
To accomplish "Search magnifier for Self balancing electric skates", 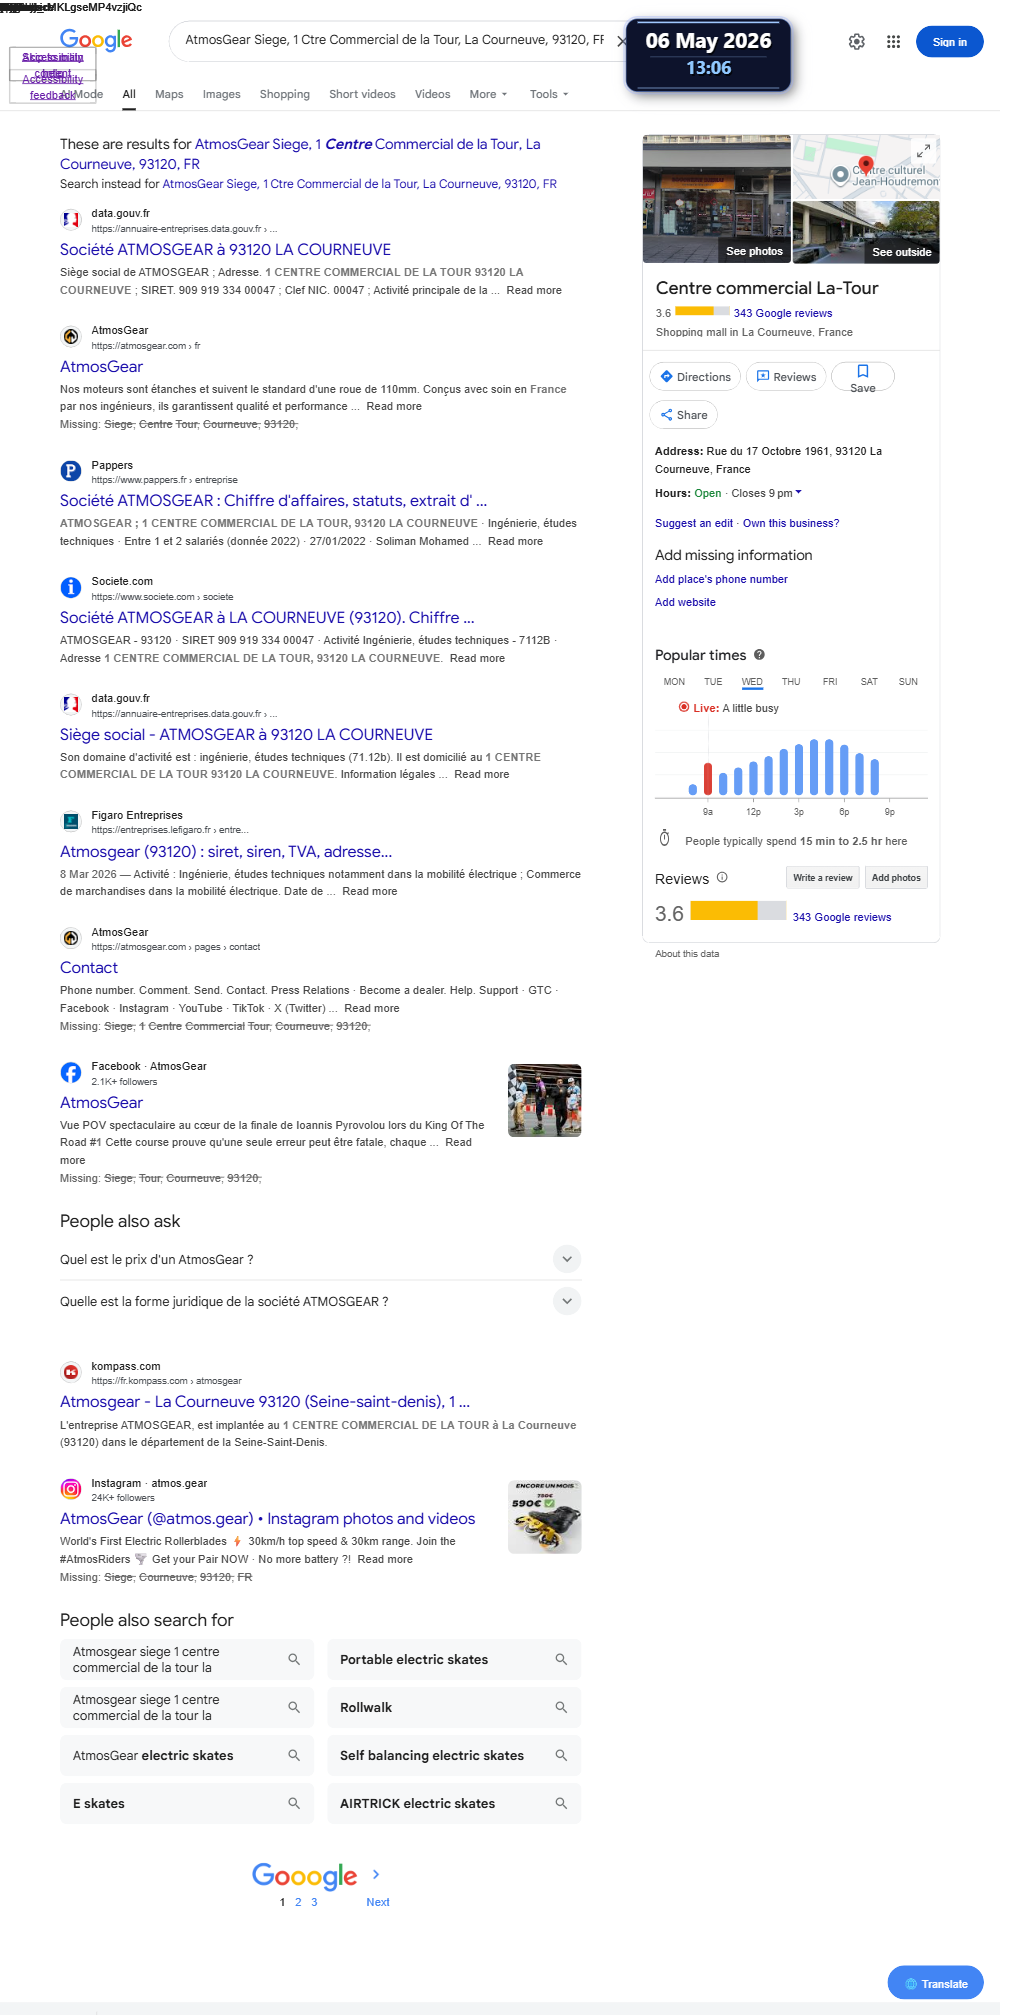I will [561, 1755].
